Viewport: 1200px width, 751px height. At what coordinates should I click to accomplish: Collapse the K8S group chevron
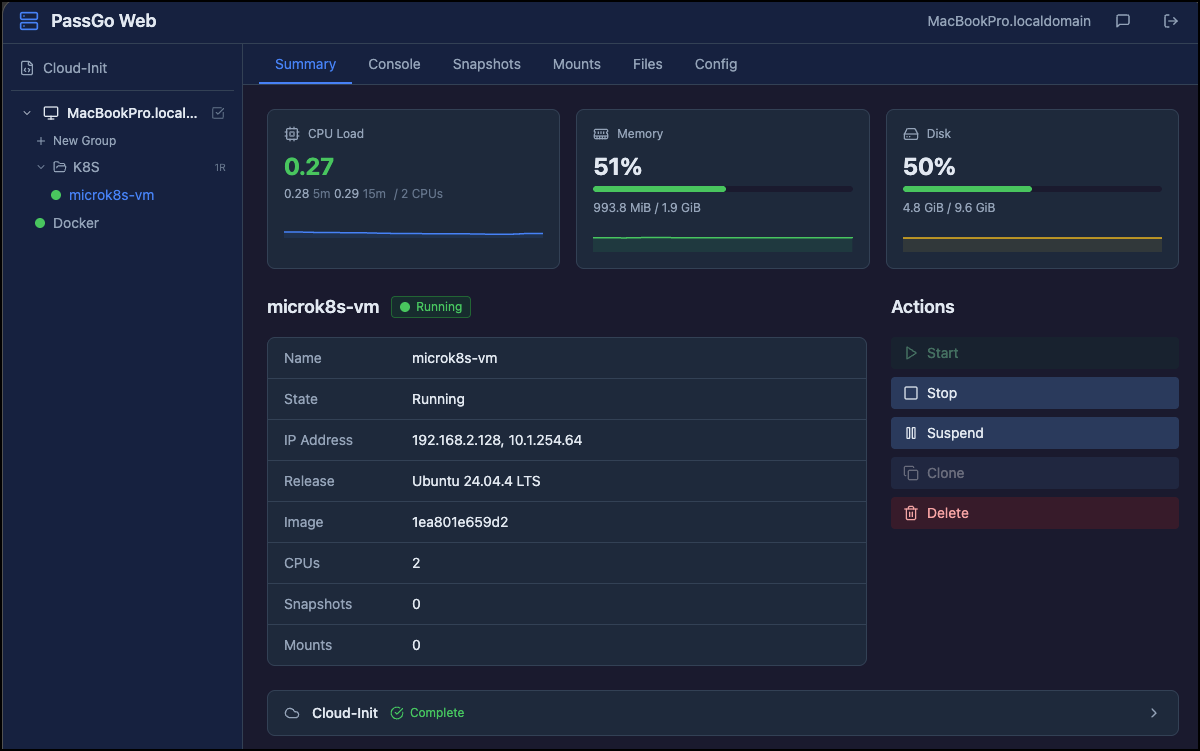click(41, 167)
